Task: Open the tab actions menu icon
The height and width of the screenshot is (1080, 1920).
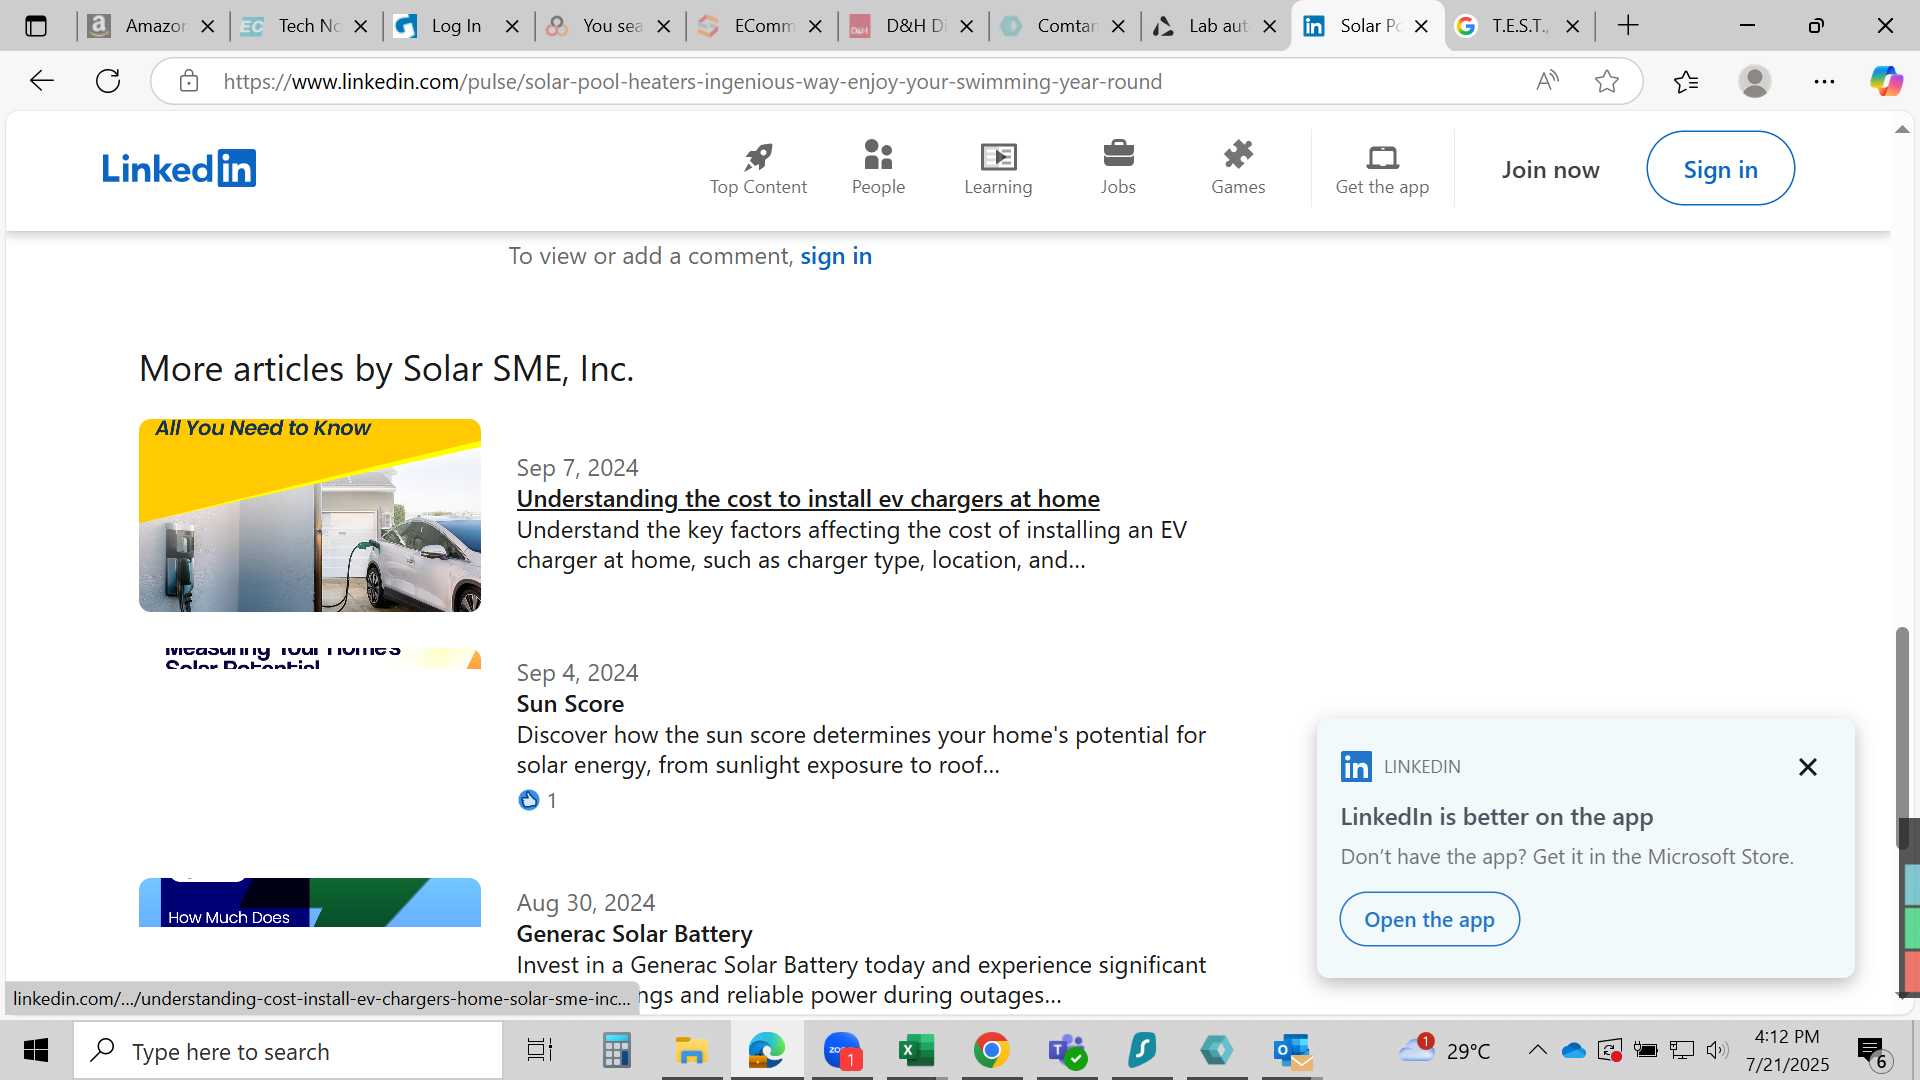Action: point(36,26)
